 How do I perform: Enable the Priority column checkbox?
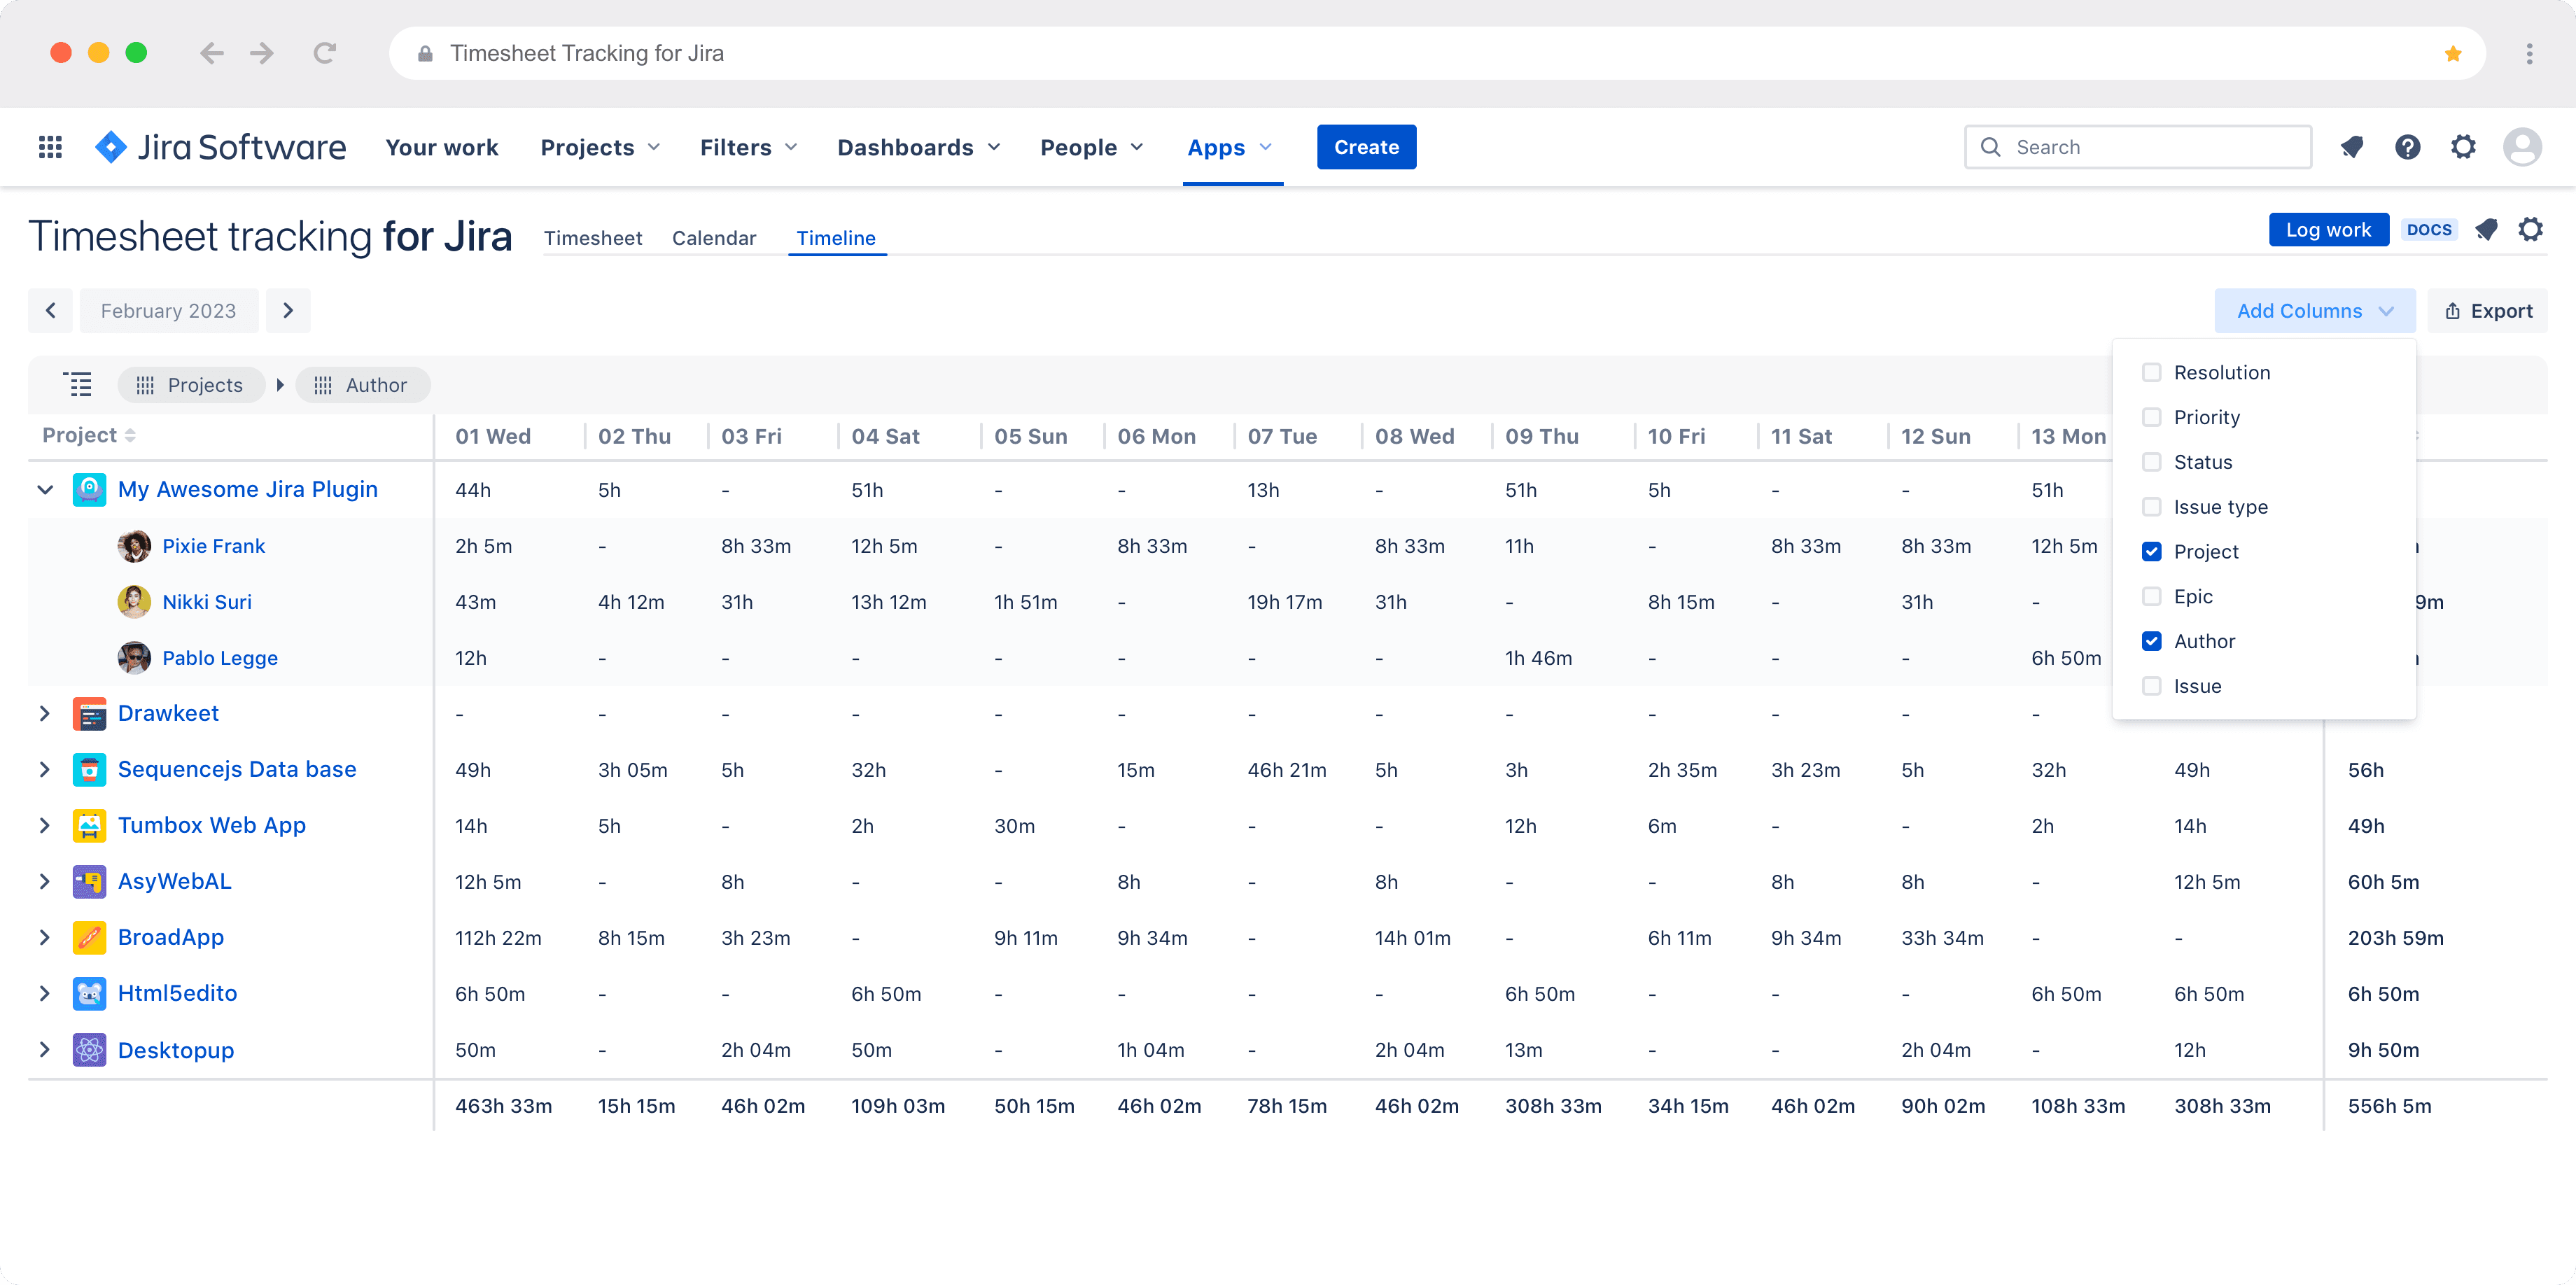coord(2151,417)
